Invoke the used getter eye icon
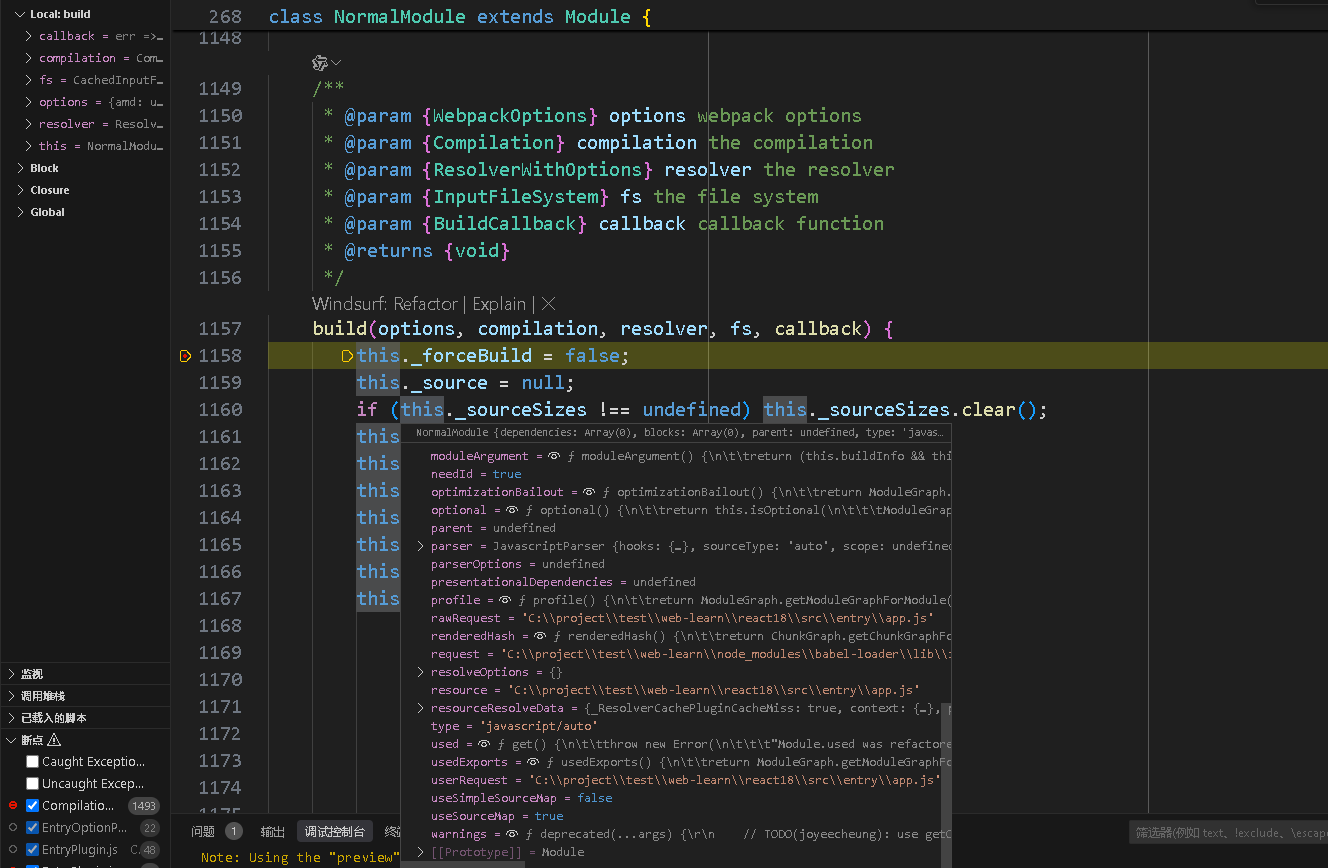 [x=484, y=744]
